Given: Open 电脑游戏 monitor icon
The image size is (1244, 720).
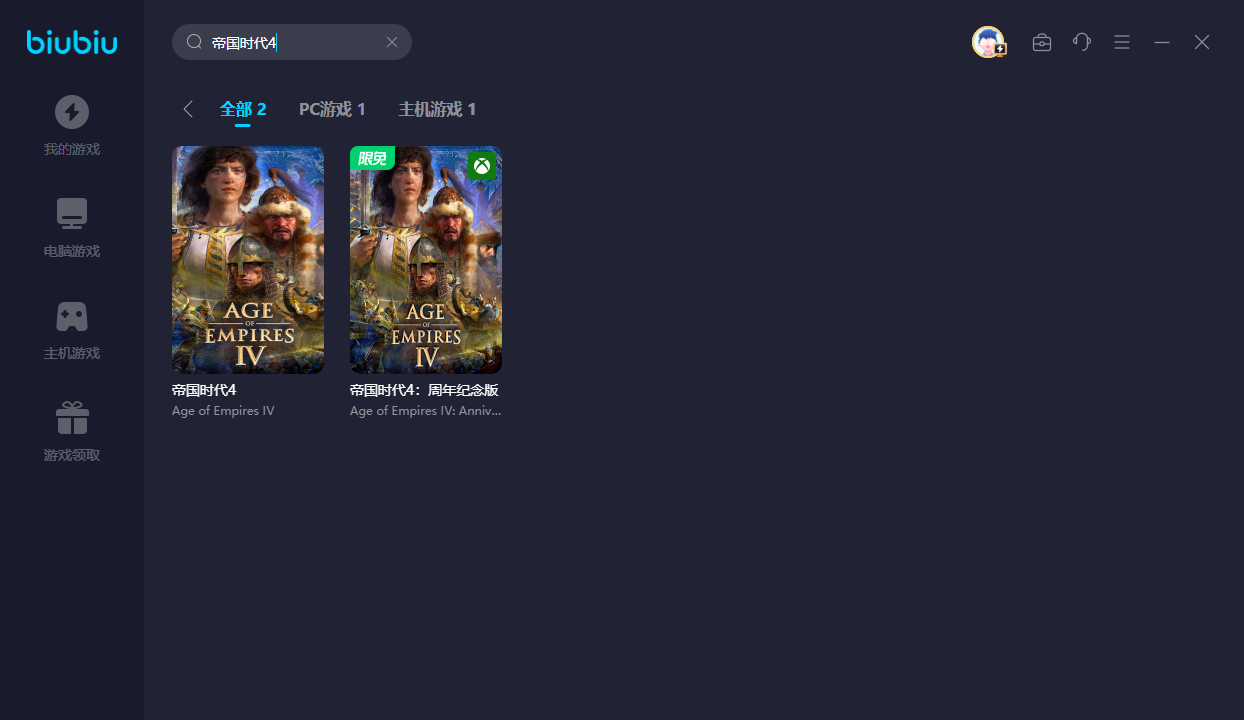Looking at the screenshot, I should (x=72, y=213).
